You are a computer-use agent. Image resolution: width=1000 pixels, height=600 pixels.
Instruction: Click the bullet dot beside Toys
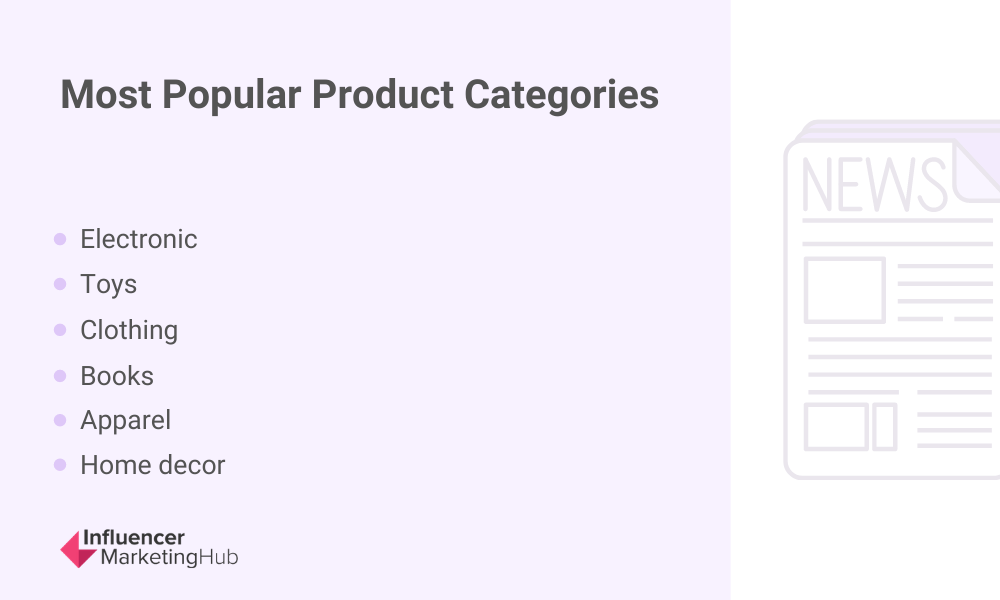point(60,284)
